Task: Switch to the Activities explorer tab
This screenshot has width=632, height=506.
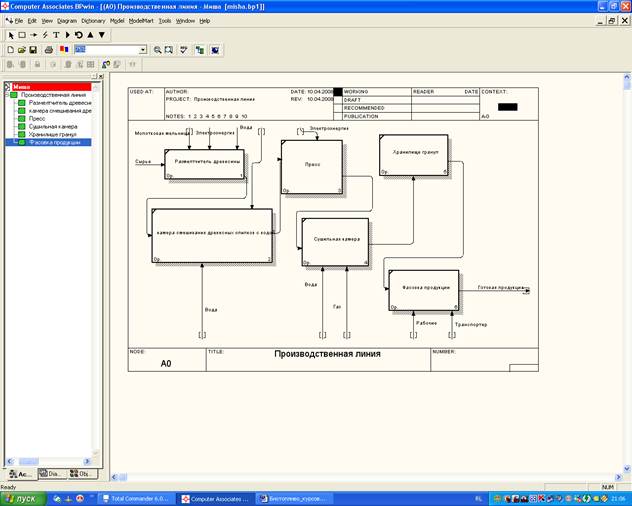Action: 21,474
